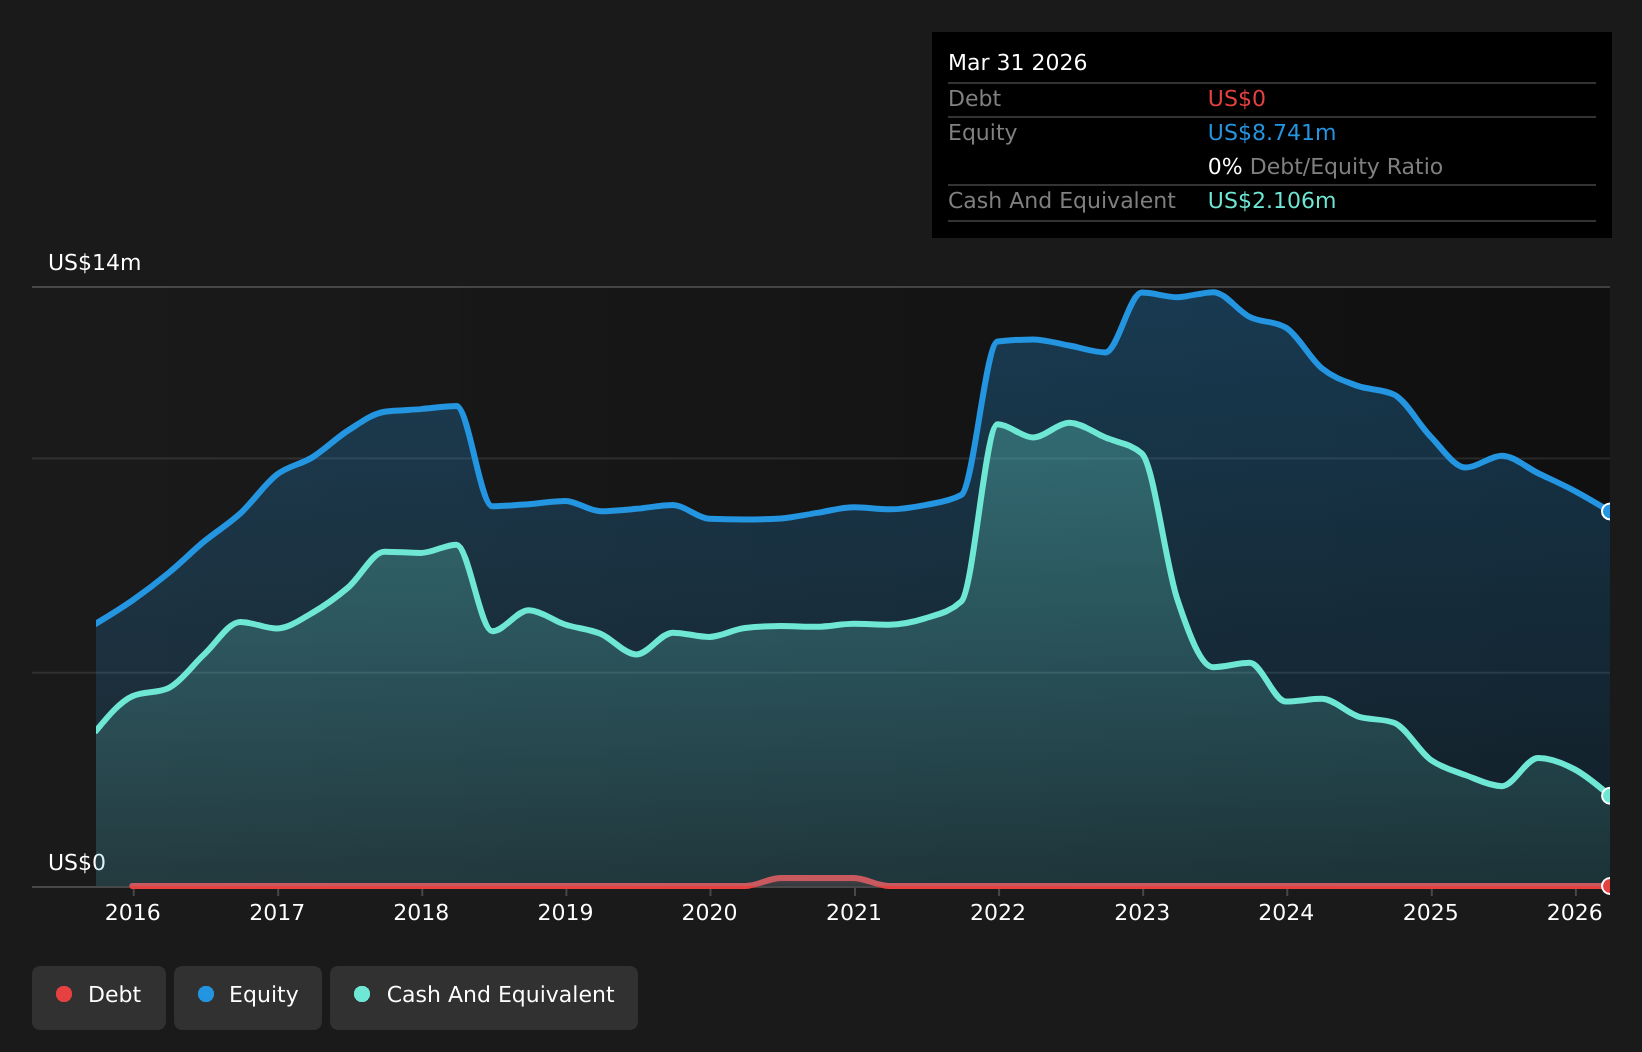
Task: Toggle the Equity series legend button
Action: point(248,997)
